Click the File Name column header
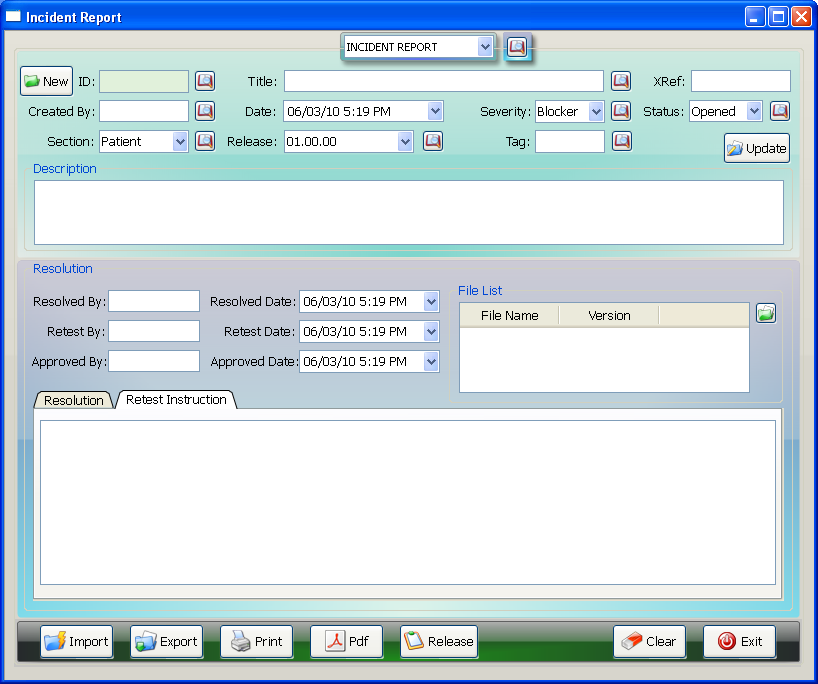The image size is (818, 684). 510,316
